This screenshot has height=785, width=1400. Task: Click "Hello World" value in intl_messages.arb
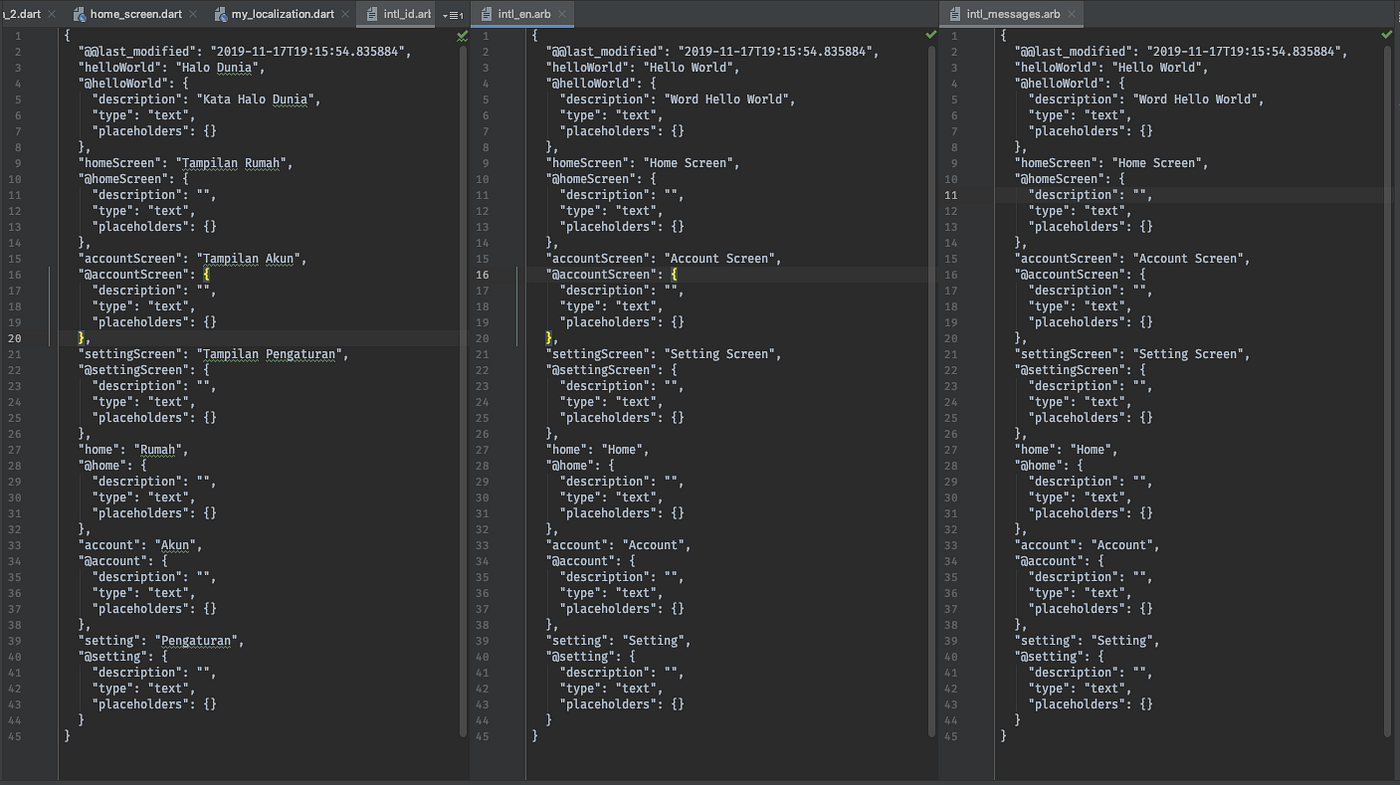(1159, 67)
